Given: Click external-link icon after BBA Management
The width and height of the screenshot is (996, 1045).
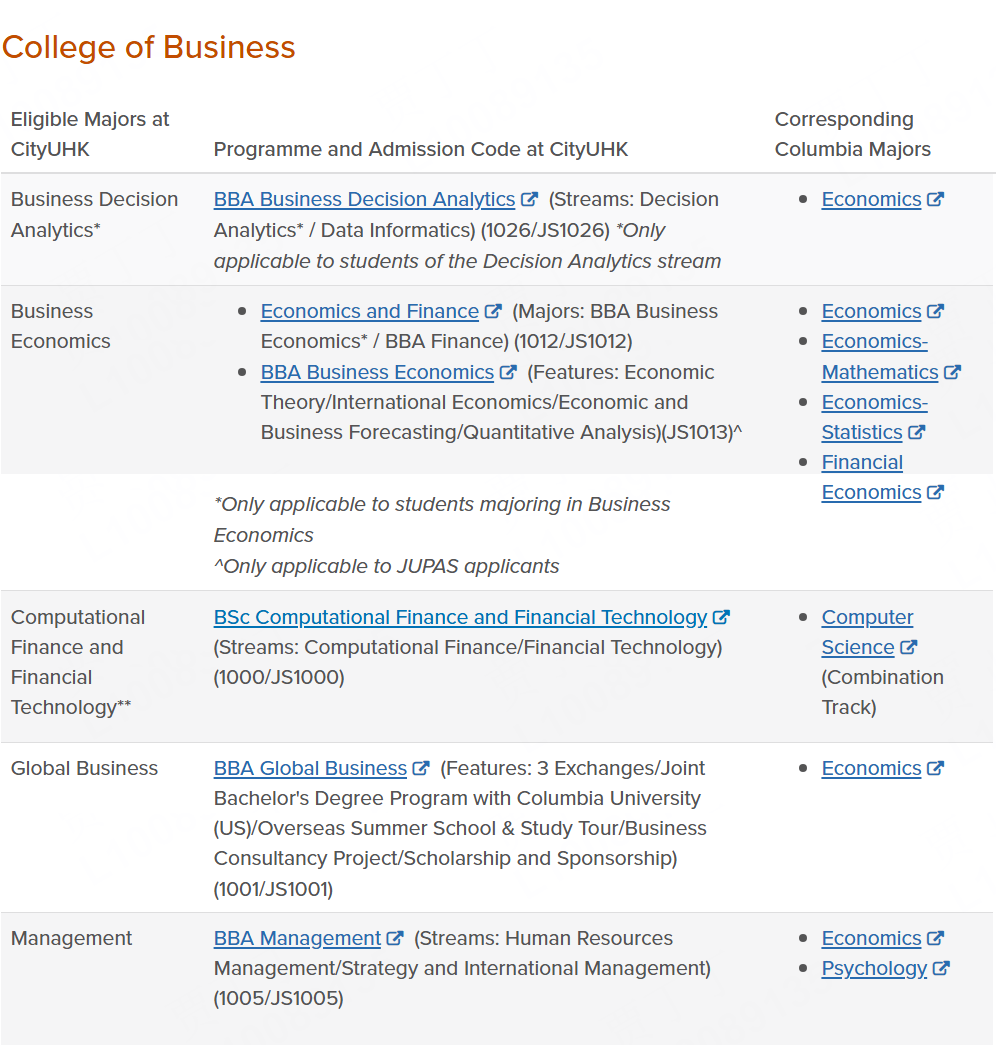Looking at the screenshot, I should click(x=395, y=938).
